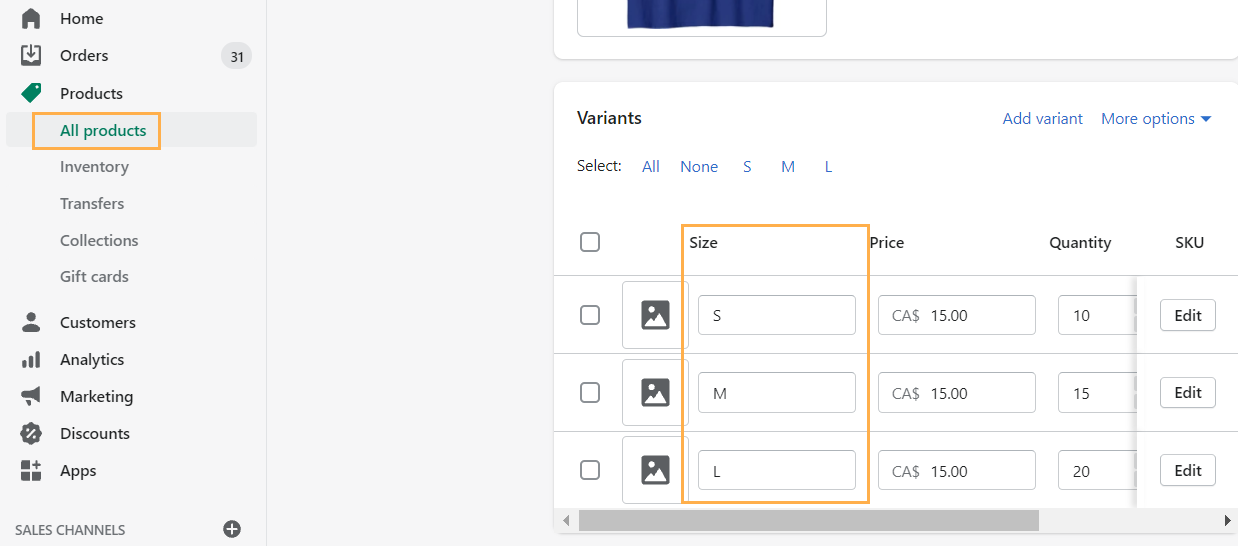Check the box for the L variant
The width and height of the screenshot is (1238, 546).
[x=590, y=470]
